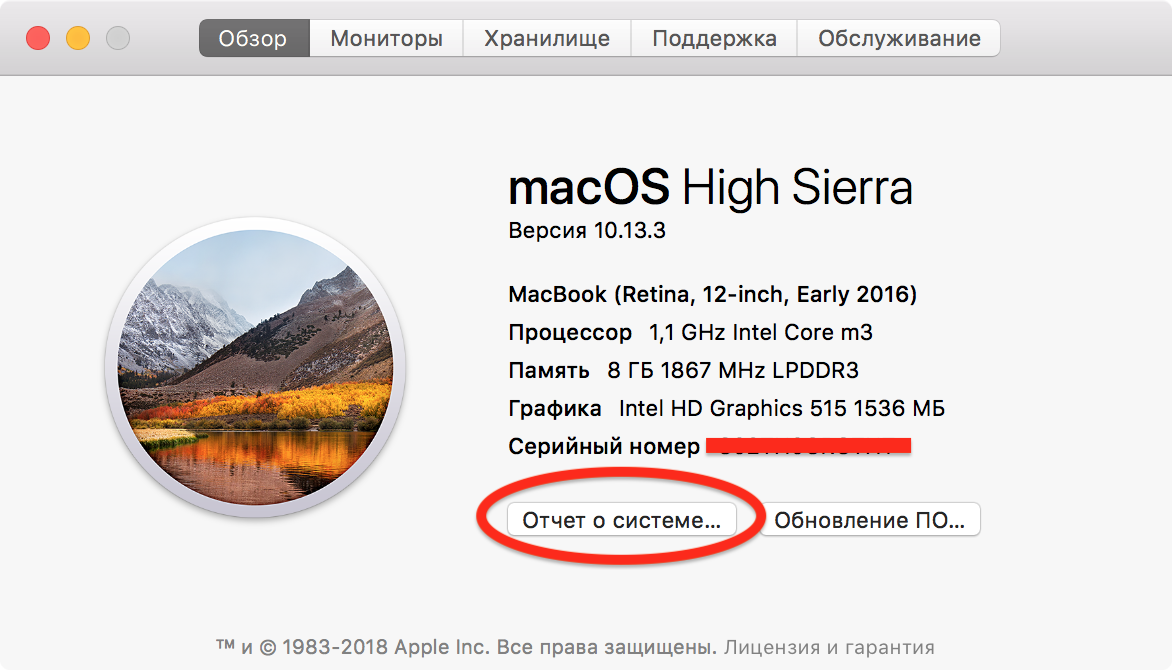This screenshot has height=670, width=1172.
Task: Select the Хранилище tab
Action: tap(547, 38)
